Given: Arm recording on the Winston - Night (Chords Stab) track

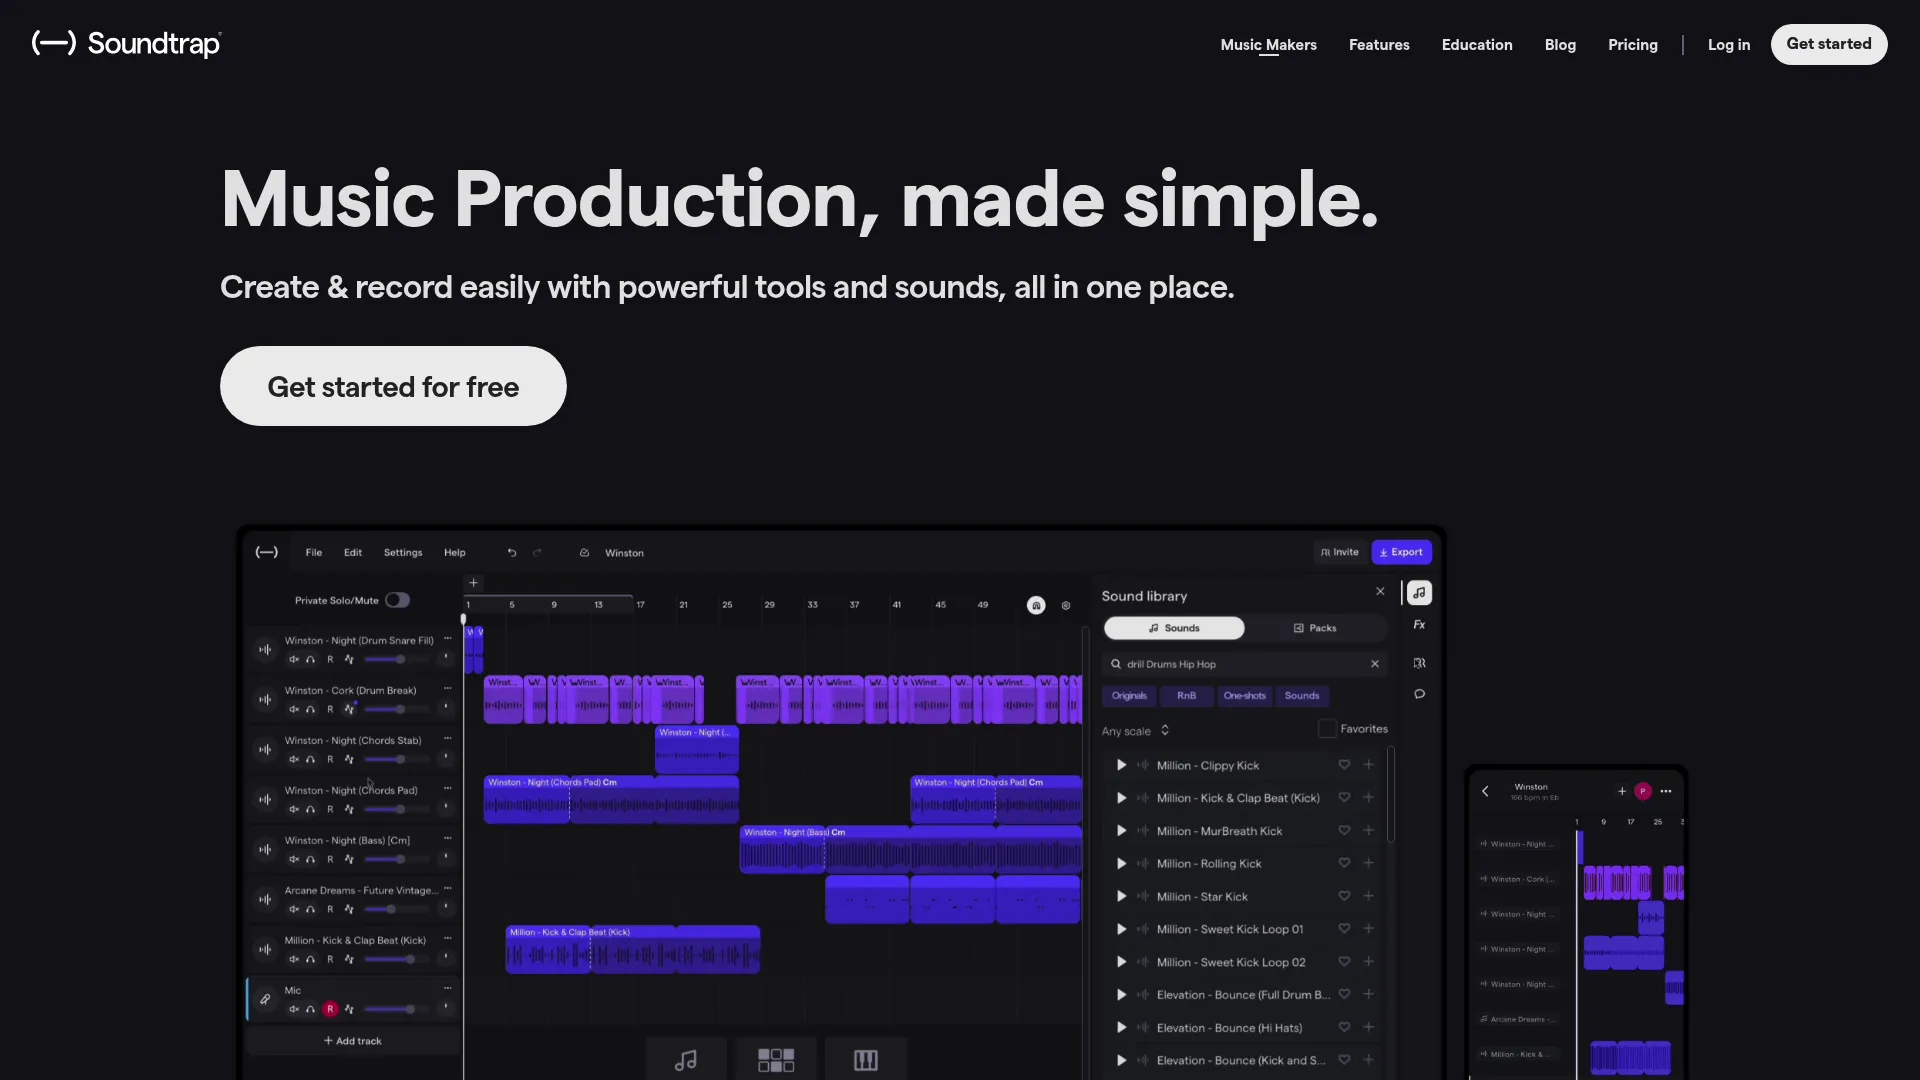Looking at the screenshot, I should point(330,759).
